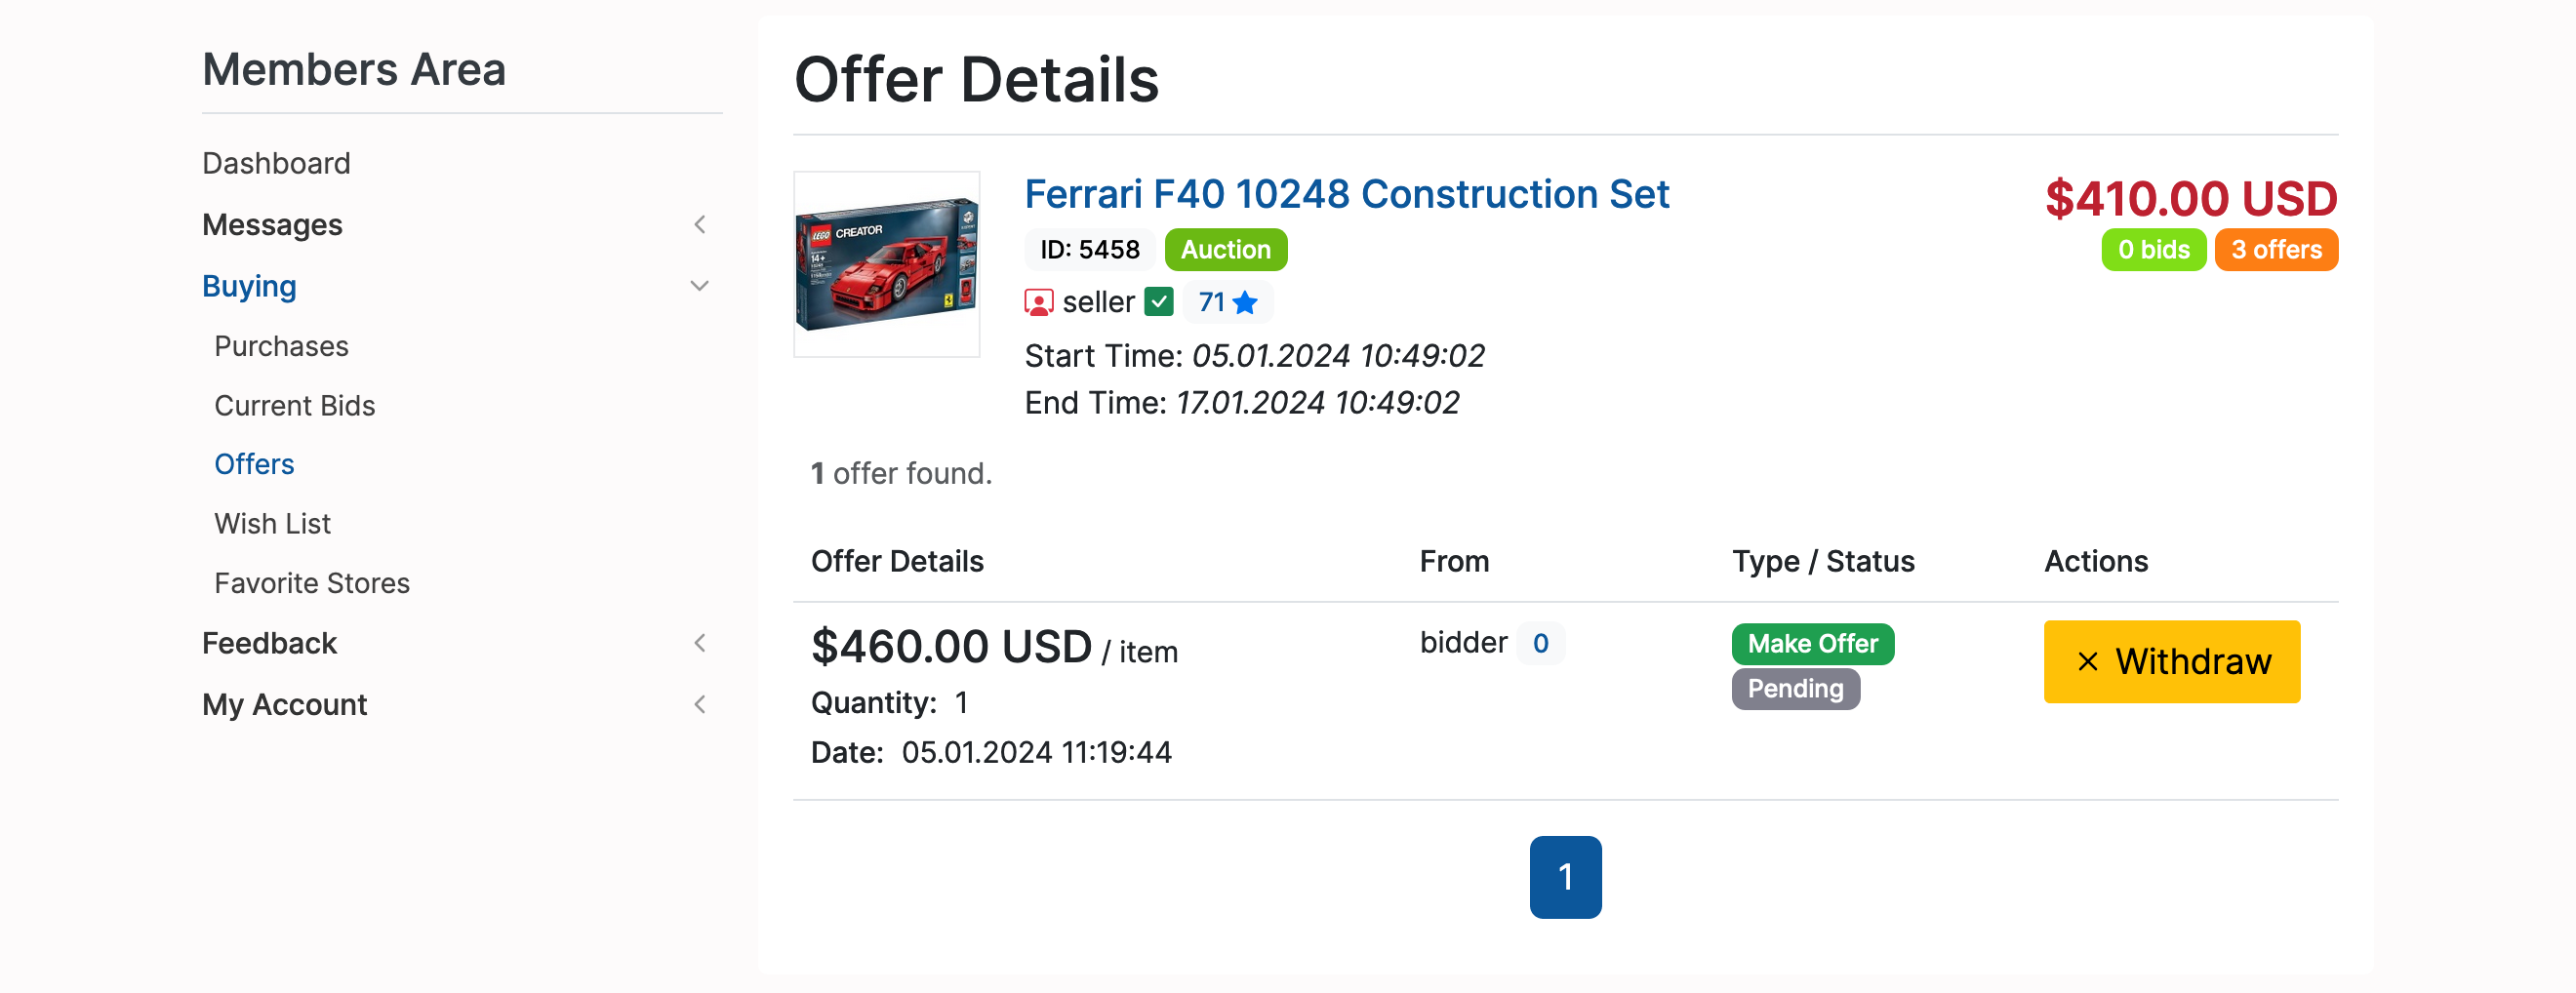The height and width of the screenshot is (993, 2576).
Task: Click the X icon on Withdraw button
Action: click(x=2087, y=662)
